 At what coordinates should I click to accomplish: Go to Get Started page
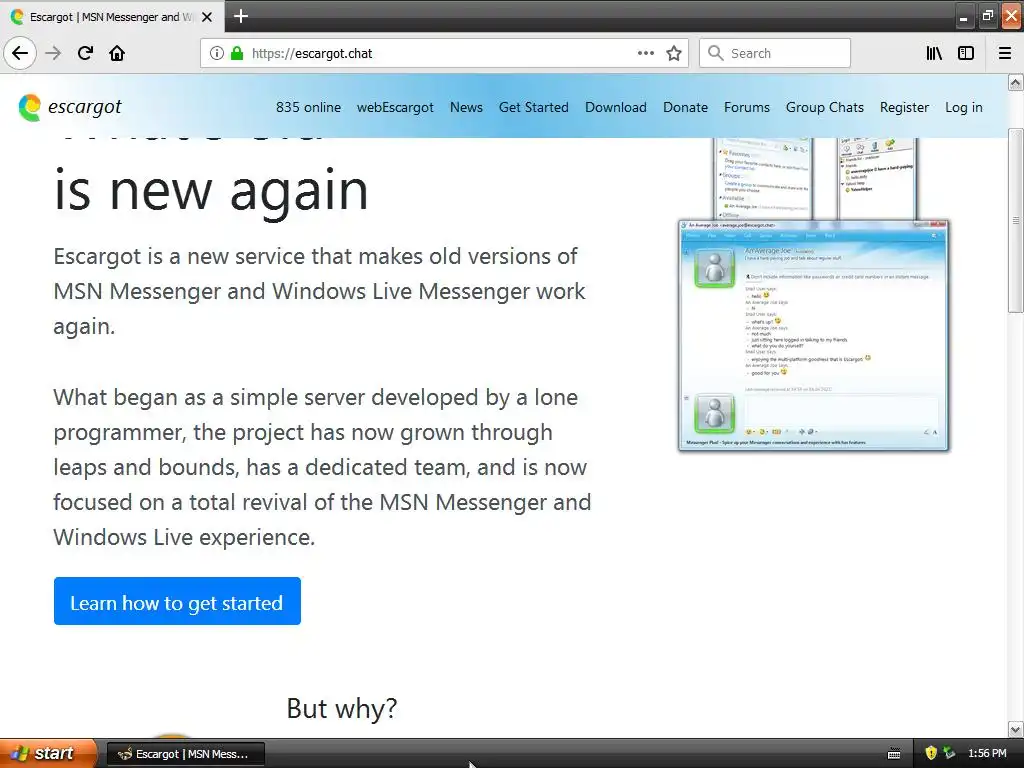pos(534,107)
